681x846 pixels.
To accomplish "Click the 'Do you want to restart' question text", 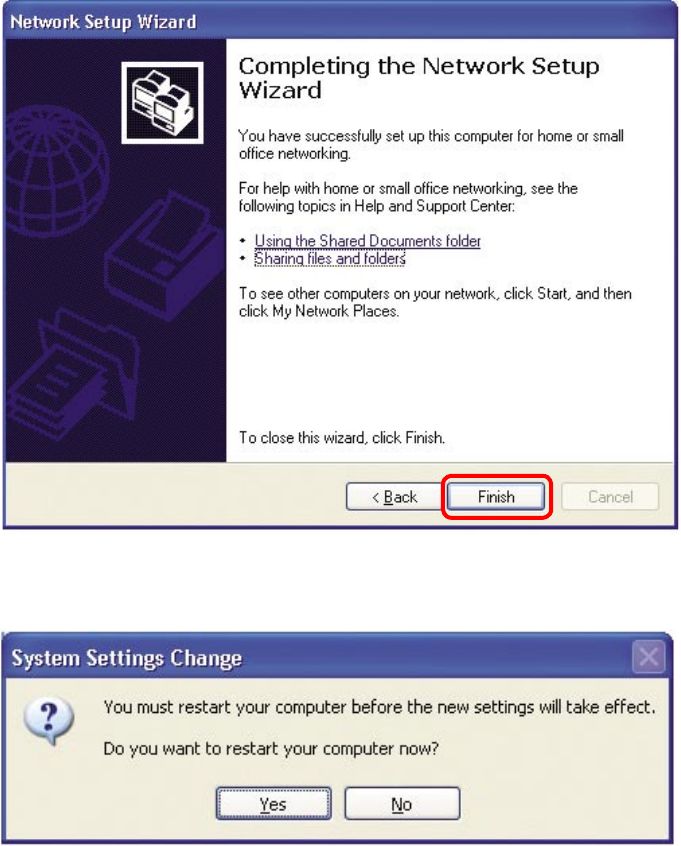I will point(271,748).
